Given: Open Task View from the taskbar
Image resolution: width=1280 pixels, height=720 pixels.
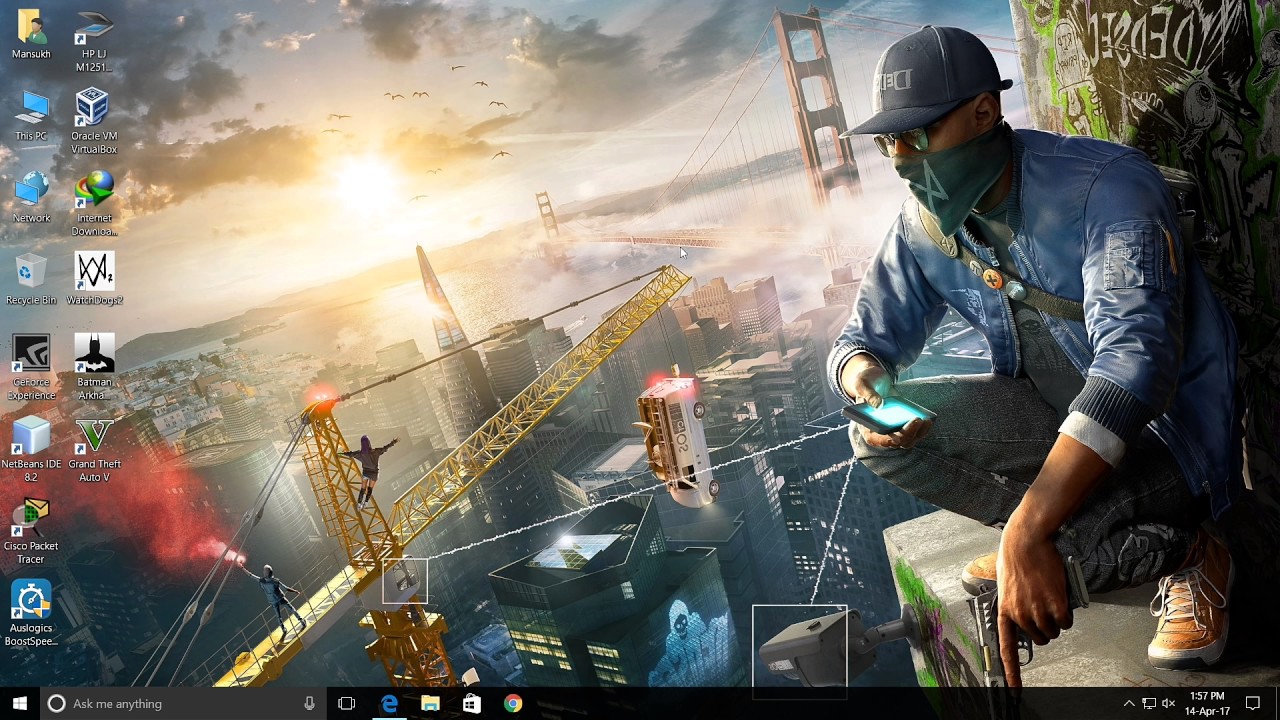Looking at the screenshot, I should [x=346, y=704].
